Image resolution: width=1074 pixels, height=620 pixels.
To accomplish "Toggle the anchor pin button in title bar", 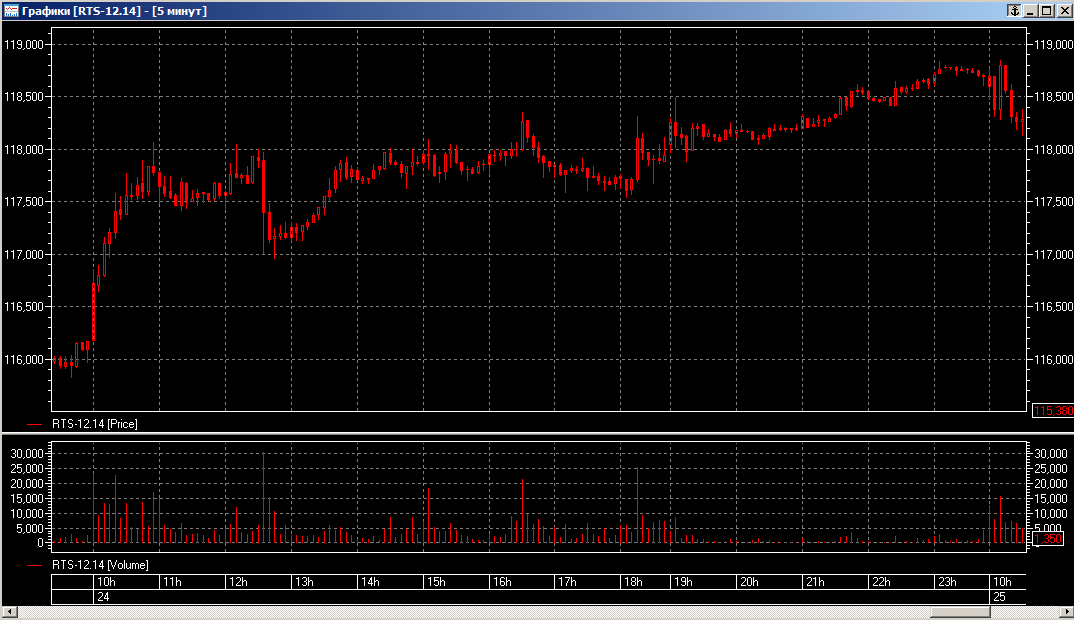I will pyautogui.click(x=1012, y=10).
